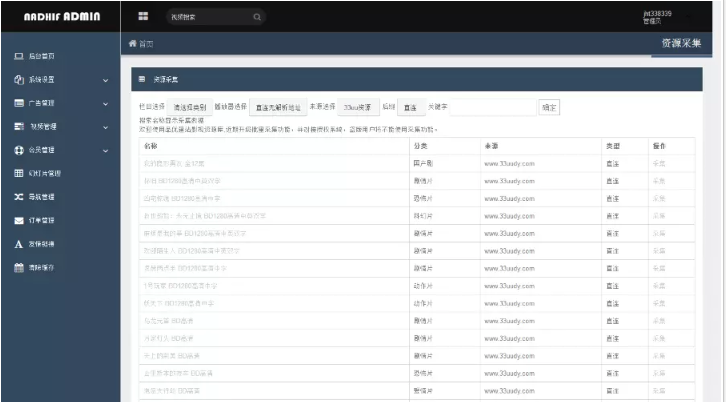This screenshot has height=402, width=726.
Task: Expand the system settings chevron arrow
Action: pos(106,80)
